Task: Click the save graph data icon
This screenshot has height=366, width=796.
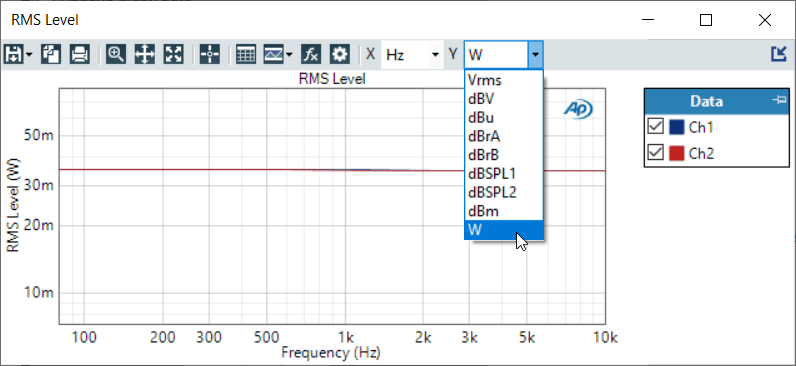Action: pyautogui.click(x=13, y=54)
